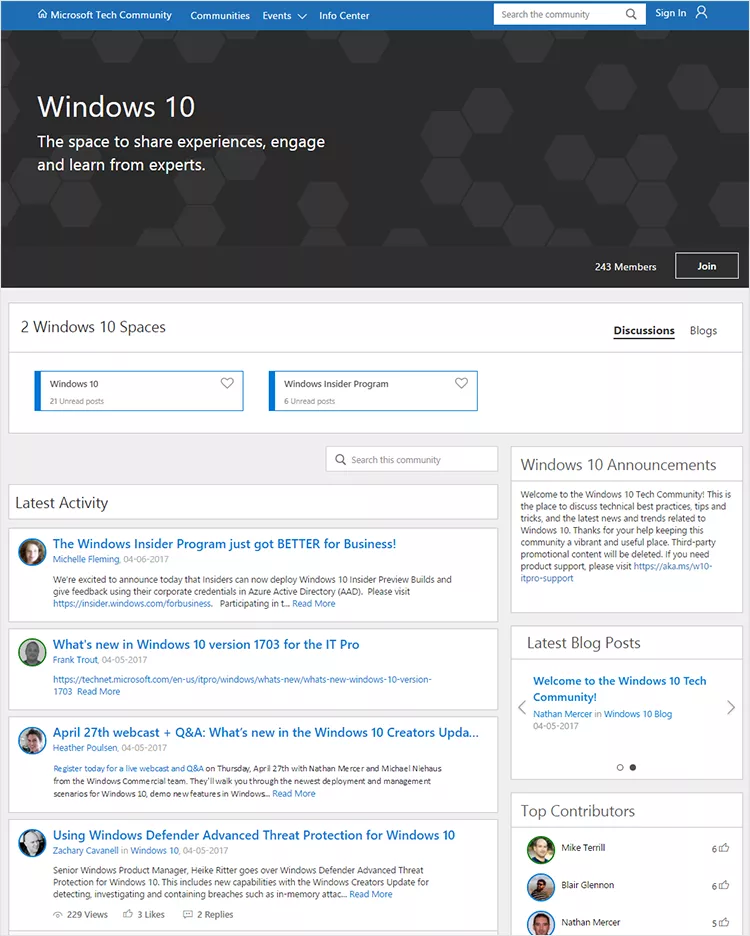
Task: Click the insider.windows.com/forbusiness link
Action: (x=132, y=604)
